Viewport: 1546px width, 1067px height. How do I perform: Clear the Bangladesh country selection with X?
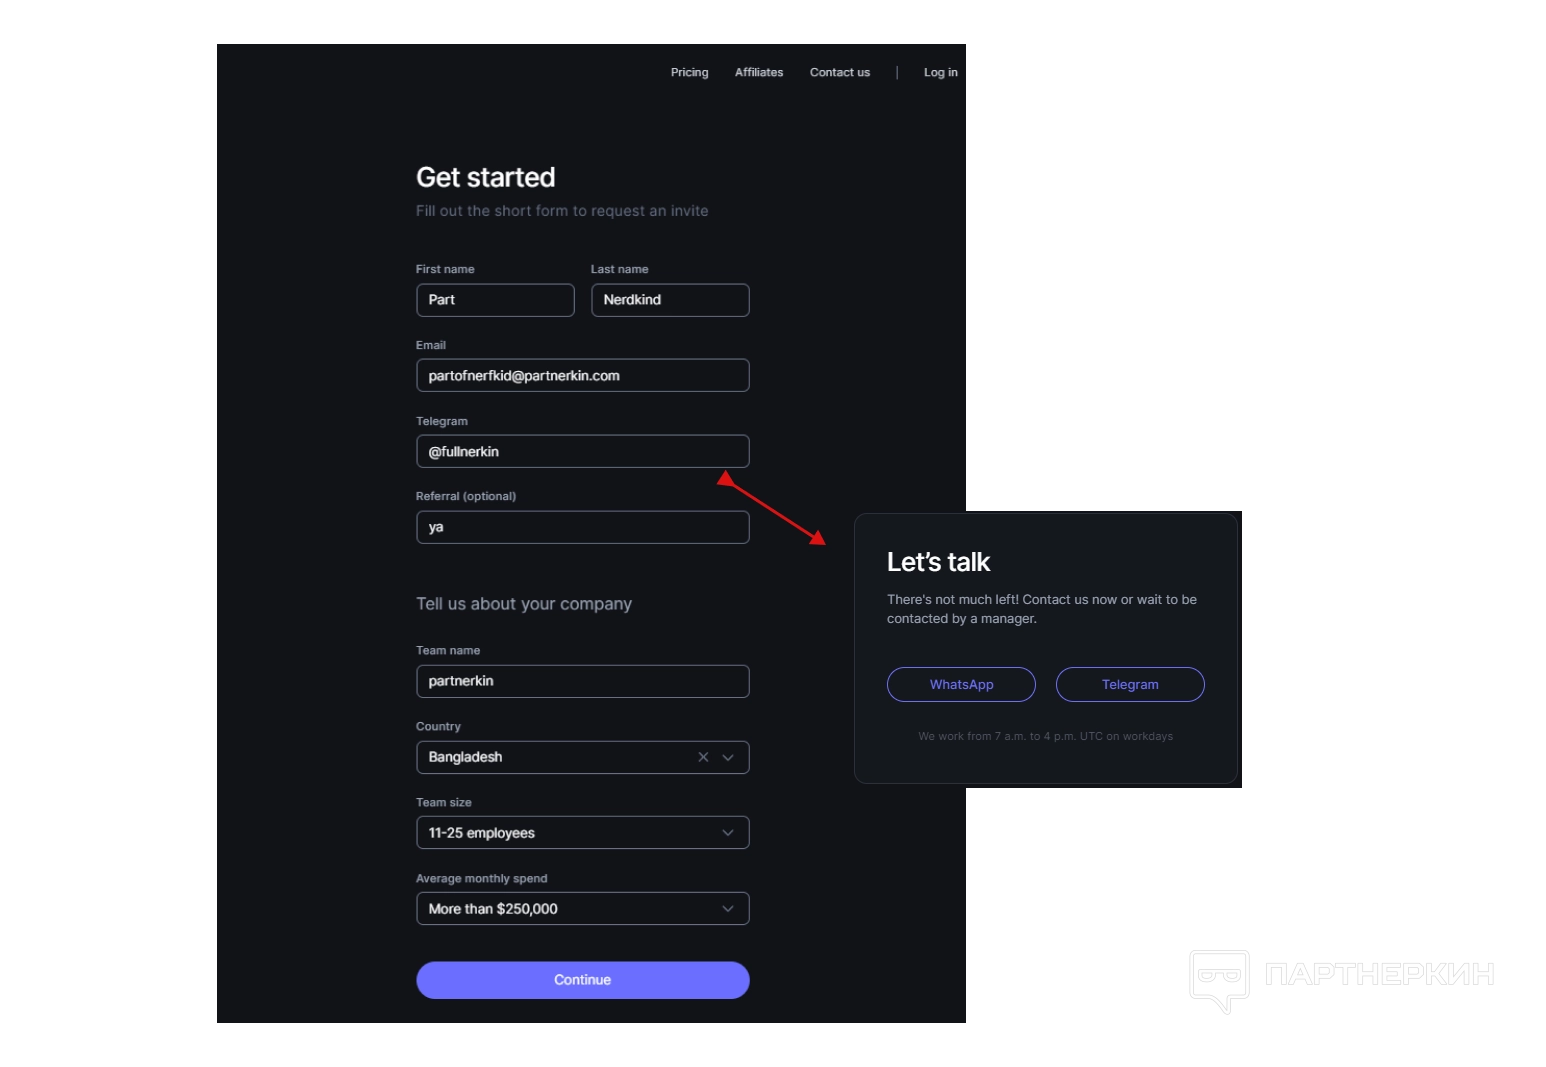coord(703,757)
